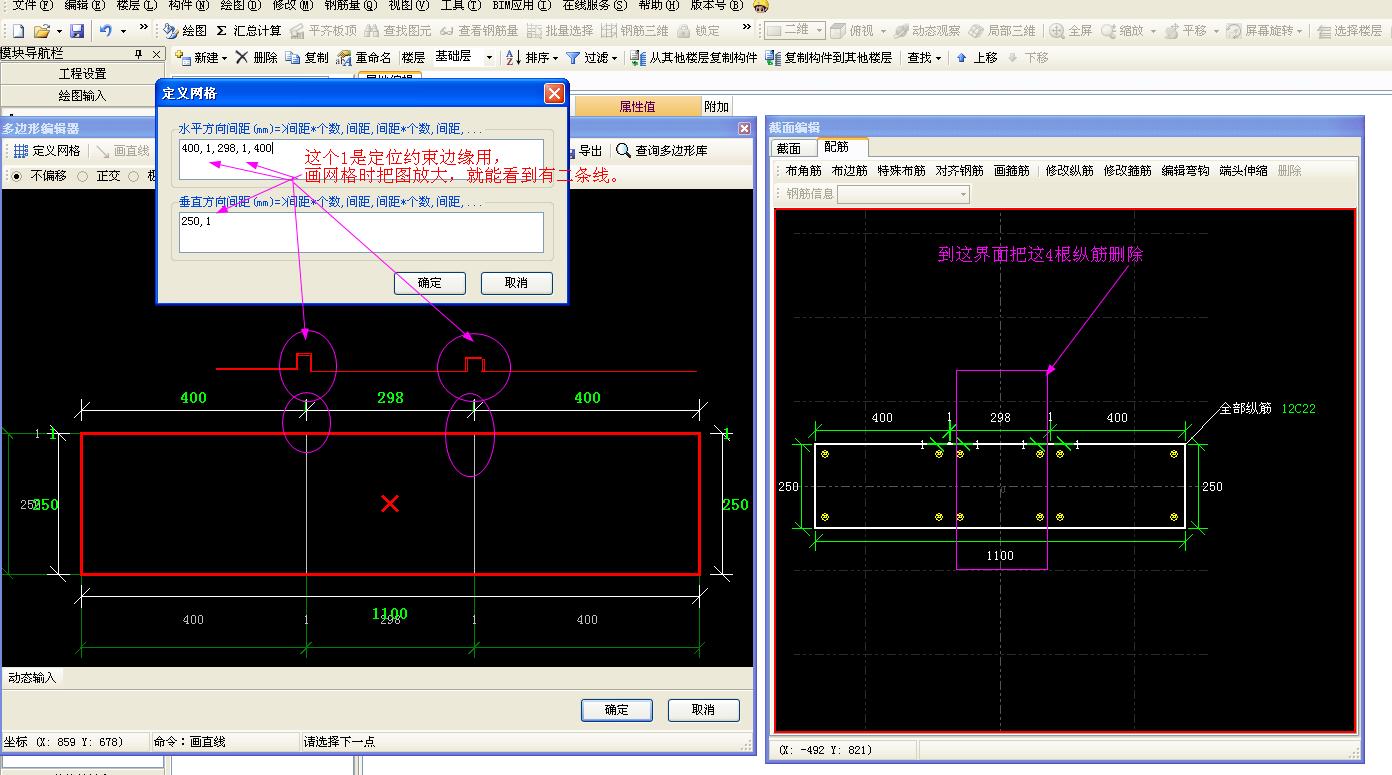Open the 查找 dropdown
The width and height of the screenshot is (1392, 775).
tap(924, 58)
